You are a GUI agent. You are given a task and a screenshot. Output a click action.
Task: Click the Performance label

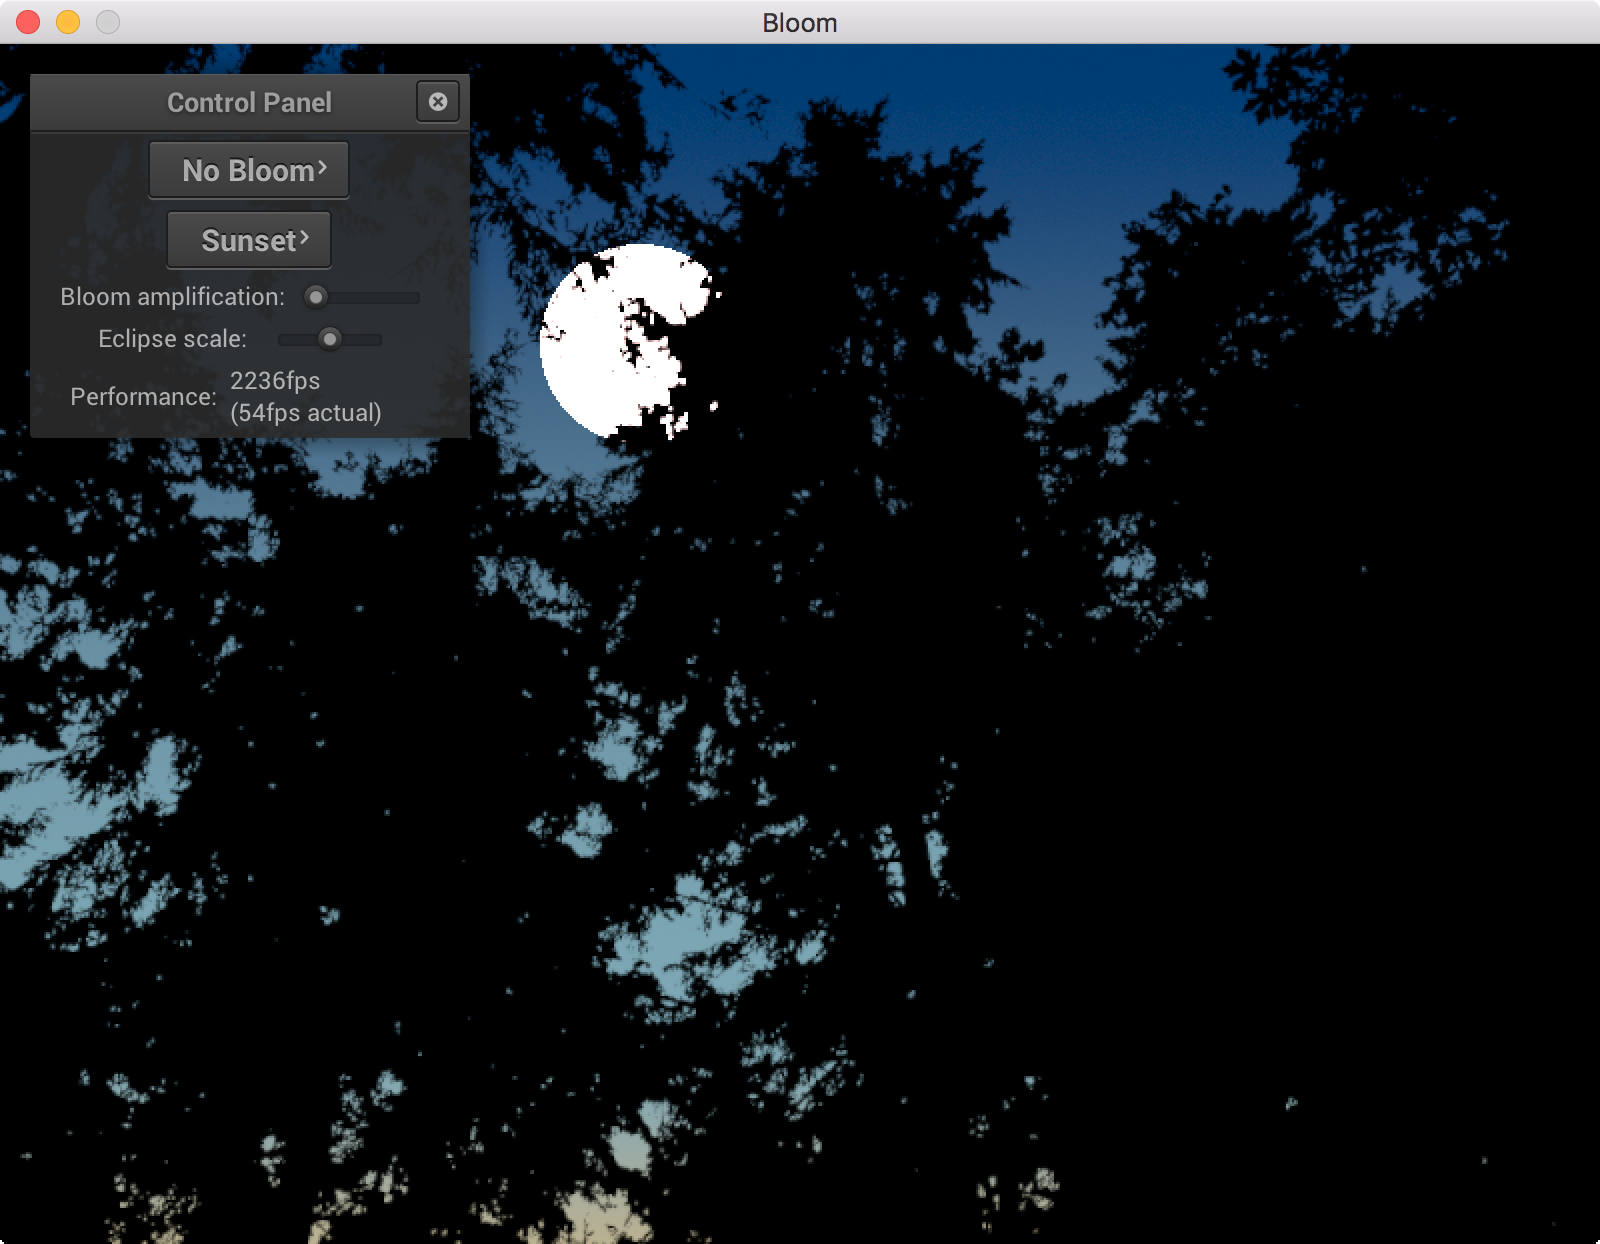click(x=143, y=397)
